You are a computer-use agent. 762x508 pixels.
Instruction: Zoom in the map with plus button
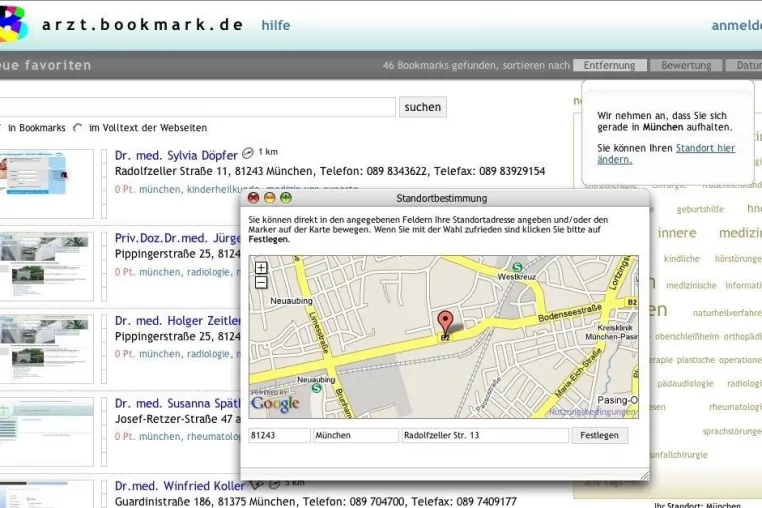point(261,268)
